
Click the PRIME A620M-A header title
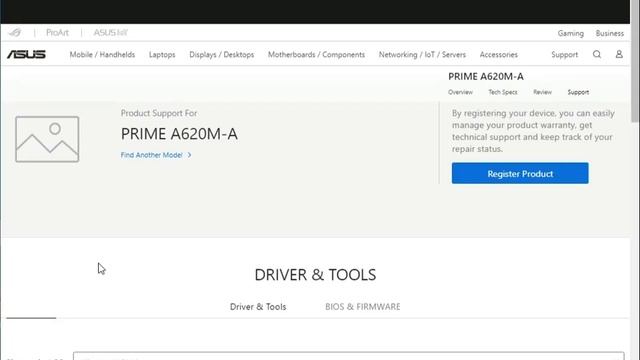(x=486, y=76)
